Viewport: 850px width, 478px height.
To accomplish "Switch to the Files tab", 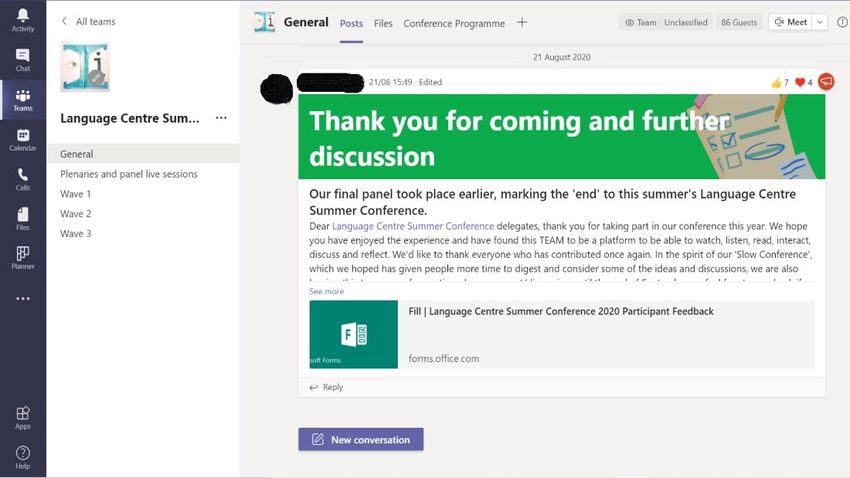I will coord(383,23).
